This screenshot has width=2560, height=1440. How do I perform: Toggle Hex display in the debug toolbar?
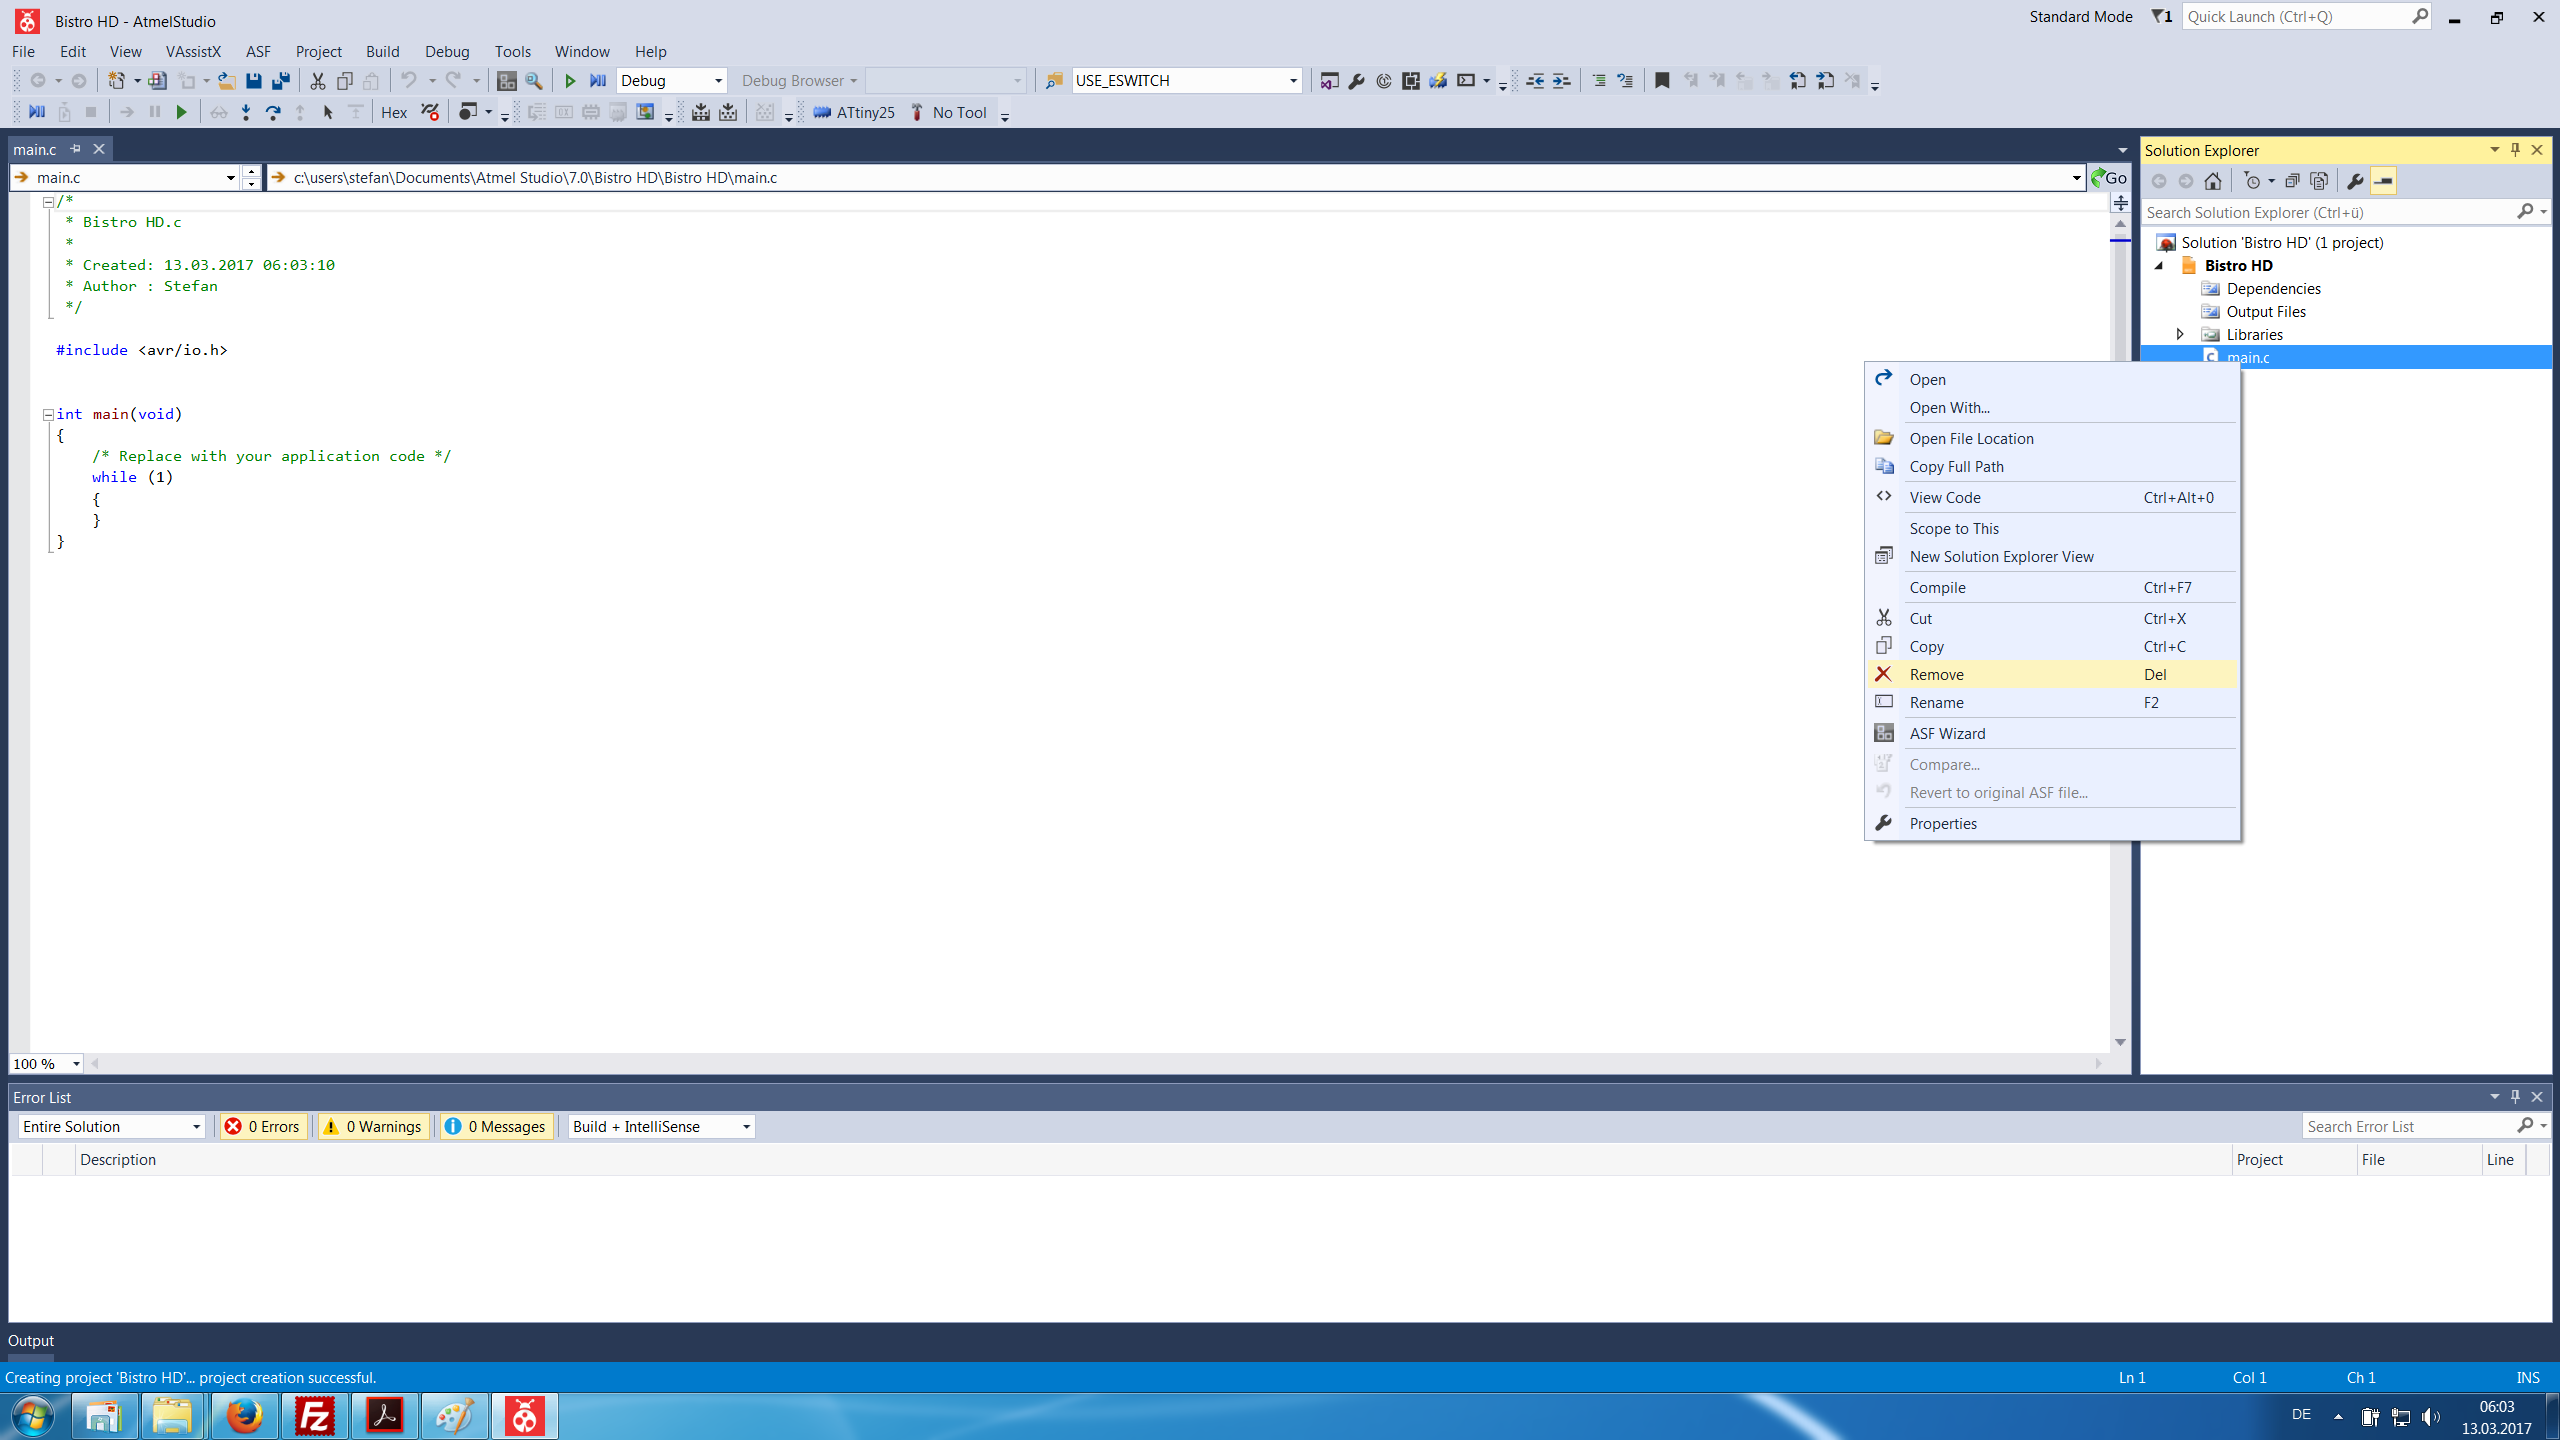point(394,113)
